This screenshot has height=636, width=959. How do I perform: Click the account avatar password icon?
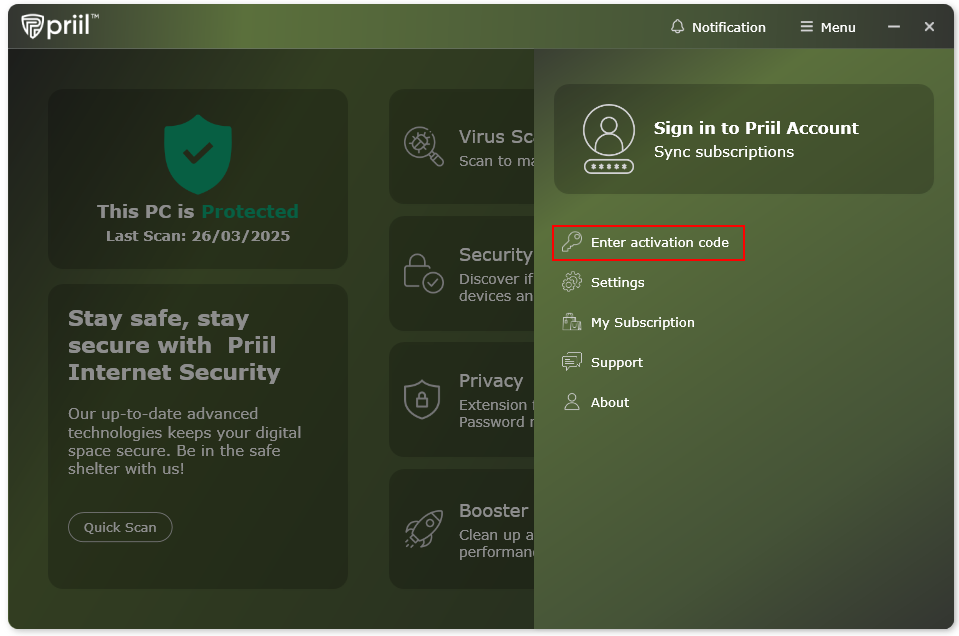(608, 139)
